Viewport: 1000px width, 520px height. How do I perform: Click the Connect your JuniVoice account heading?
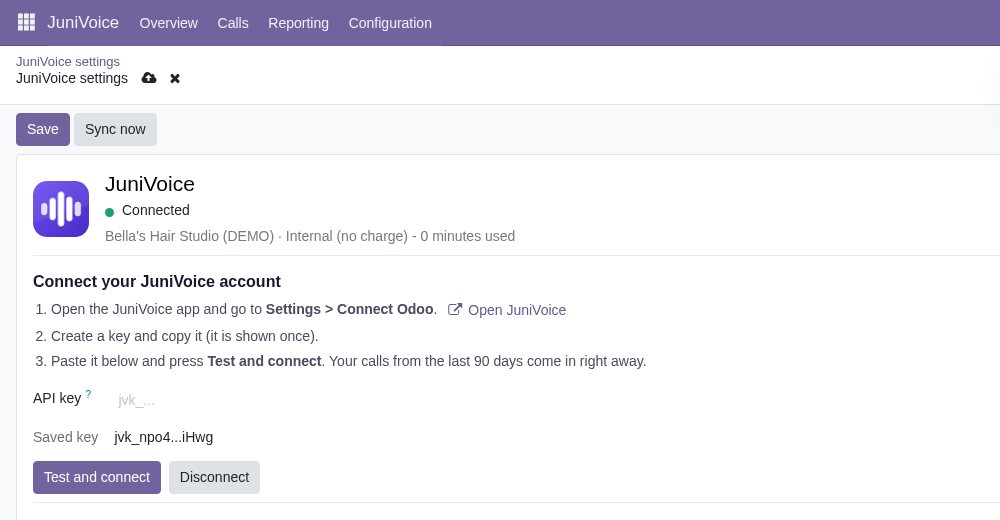pyautogui.click(x=157, y=281)
